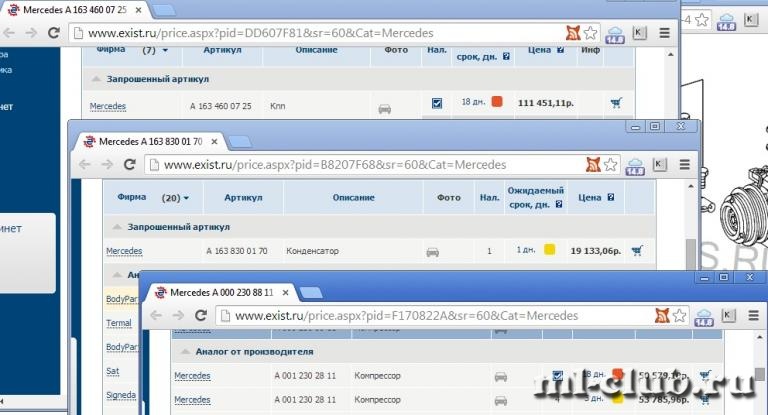768x415 pixels.
Task: Sort by Цена column in the Конденсатор window
Action: pyautogui.click(x=590, y=197)
